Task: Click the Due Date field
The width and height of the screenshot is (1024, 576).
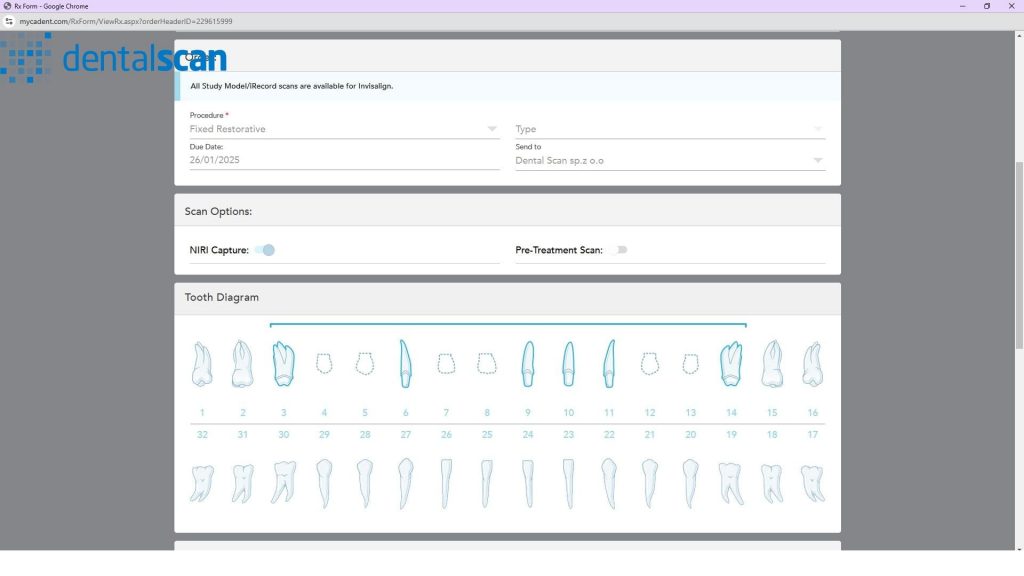Action: point(344,160)
